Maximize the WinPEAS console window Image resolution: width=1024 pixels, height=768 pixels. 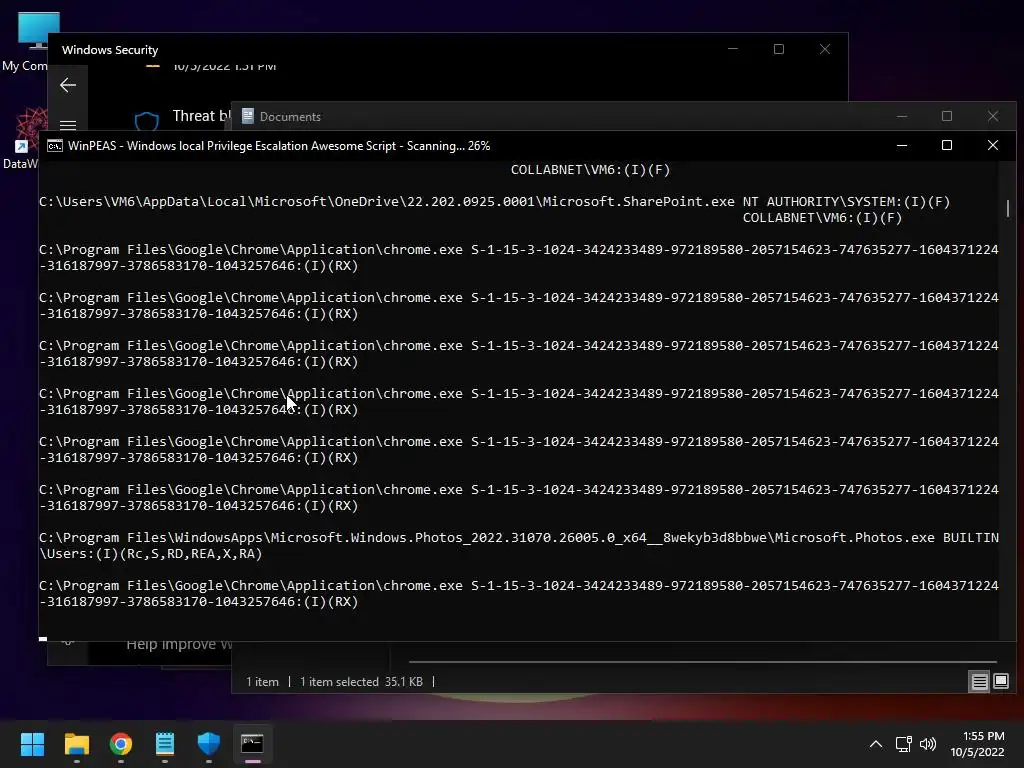point(947,146)
